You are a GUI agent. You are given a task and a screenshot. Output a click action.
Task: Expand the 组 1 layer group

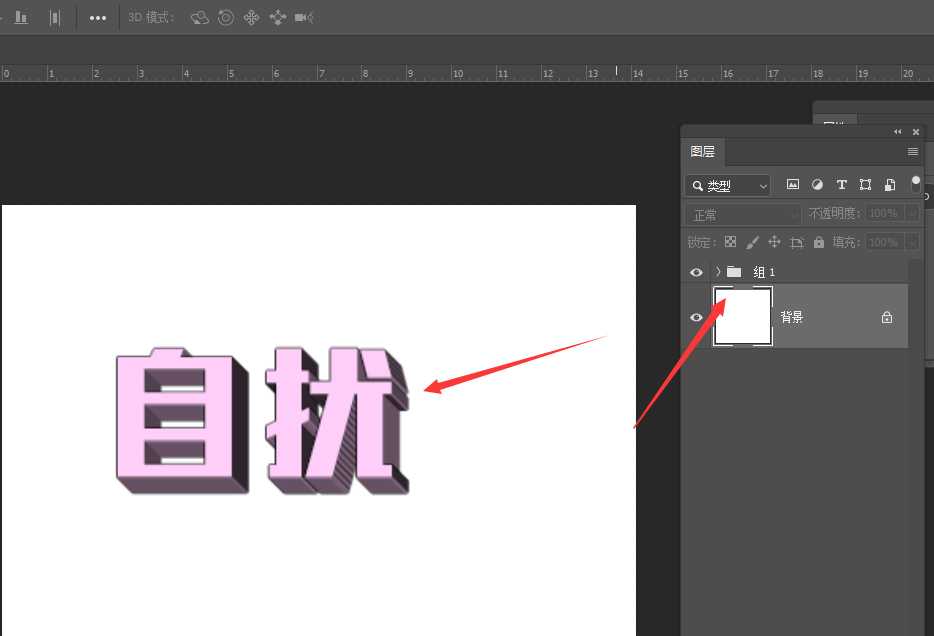pyautogui.click(x=717, y=271)
